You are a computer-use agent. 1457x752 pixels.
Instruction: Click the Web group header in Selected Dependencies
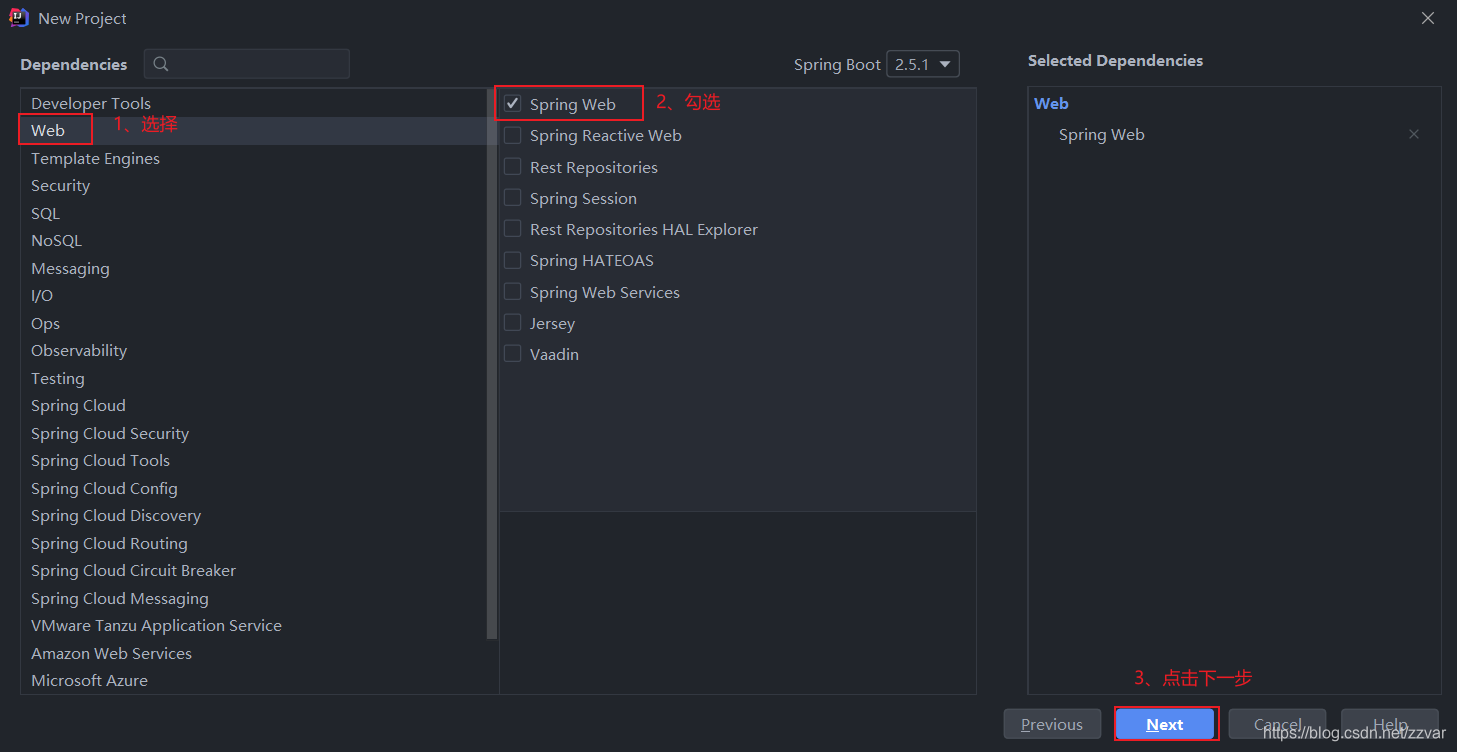click(x=1051, y=103)
